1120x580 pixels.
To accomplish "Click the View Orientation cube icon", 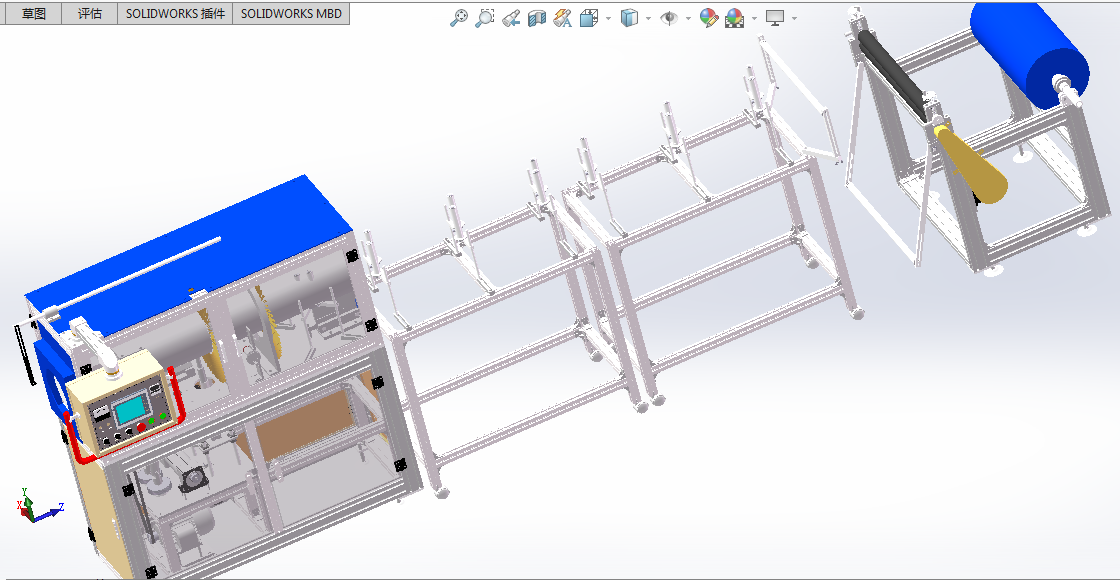I will 586,17.
